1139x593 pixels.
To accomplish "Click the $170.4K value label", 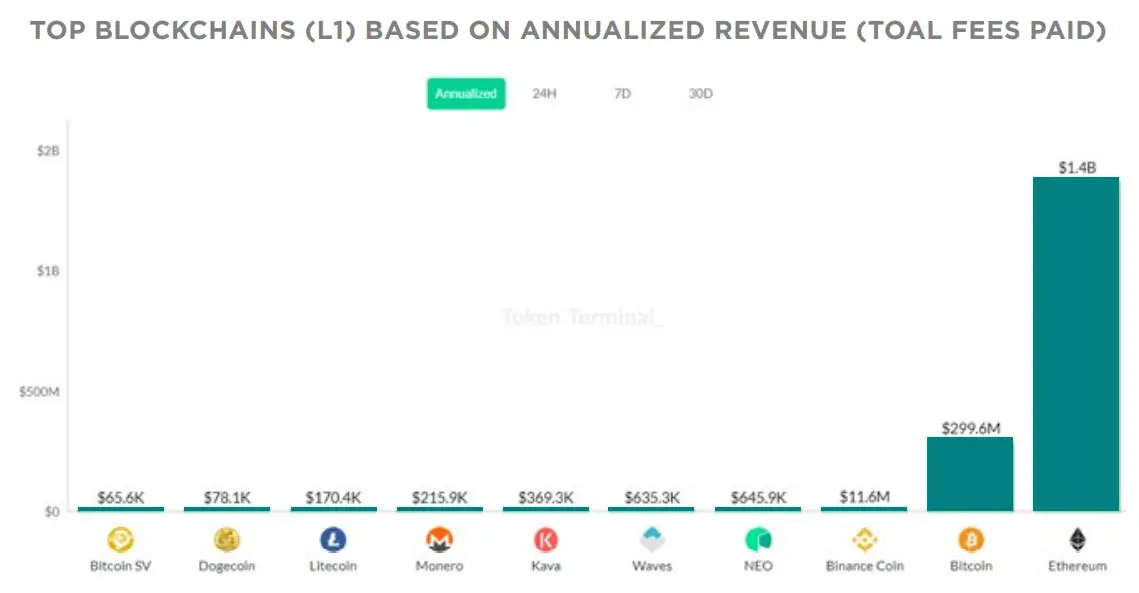I will point(333,498).
